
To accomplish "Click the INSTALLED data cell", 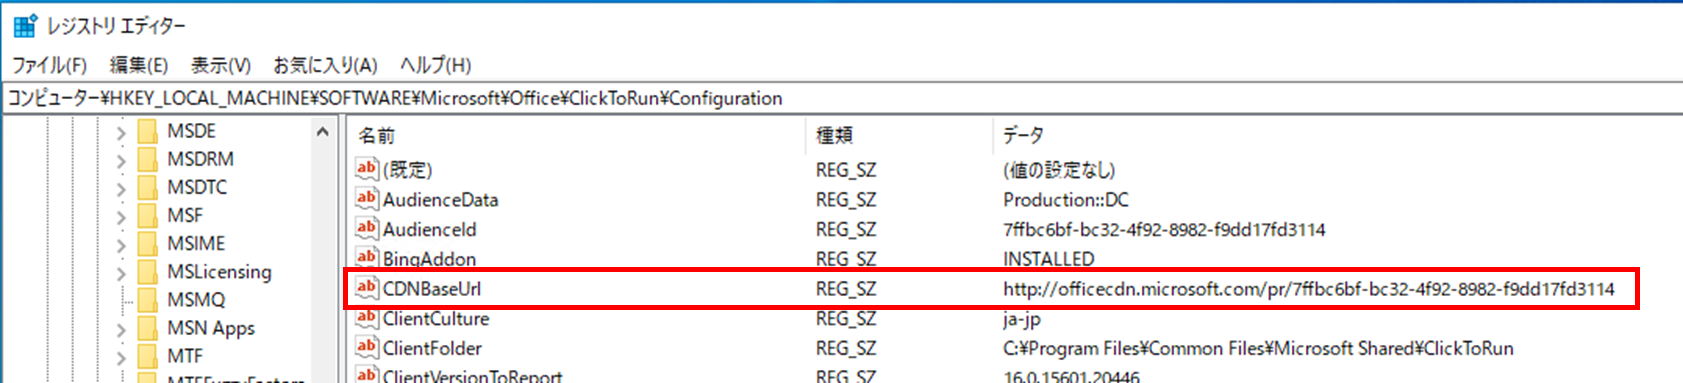I will pos(1049,259).
